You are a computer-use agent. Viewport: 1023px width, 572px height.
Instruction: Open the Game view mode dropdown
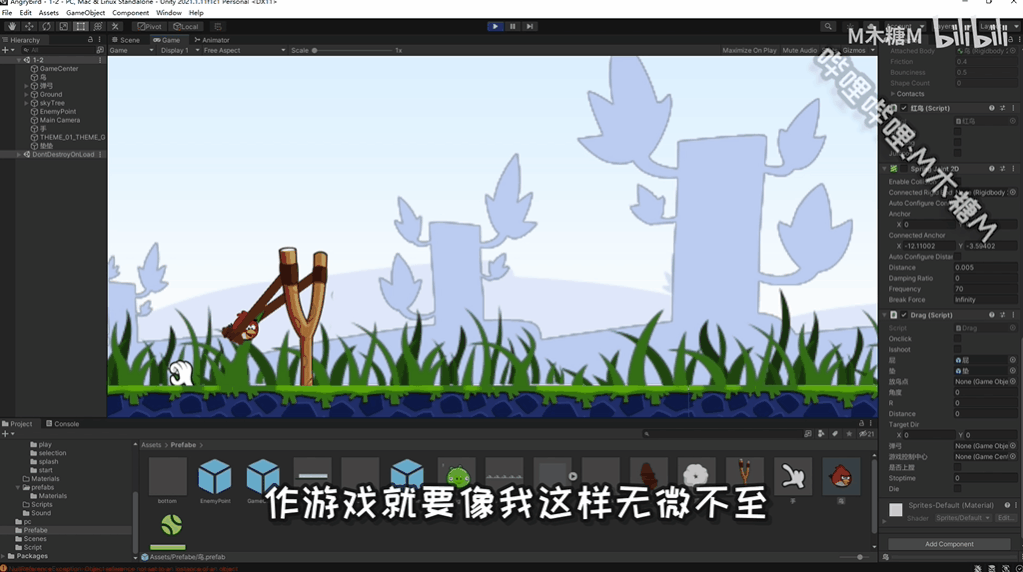pyautogui.click(x=131, y=50)
